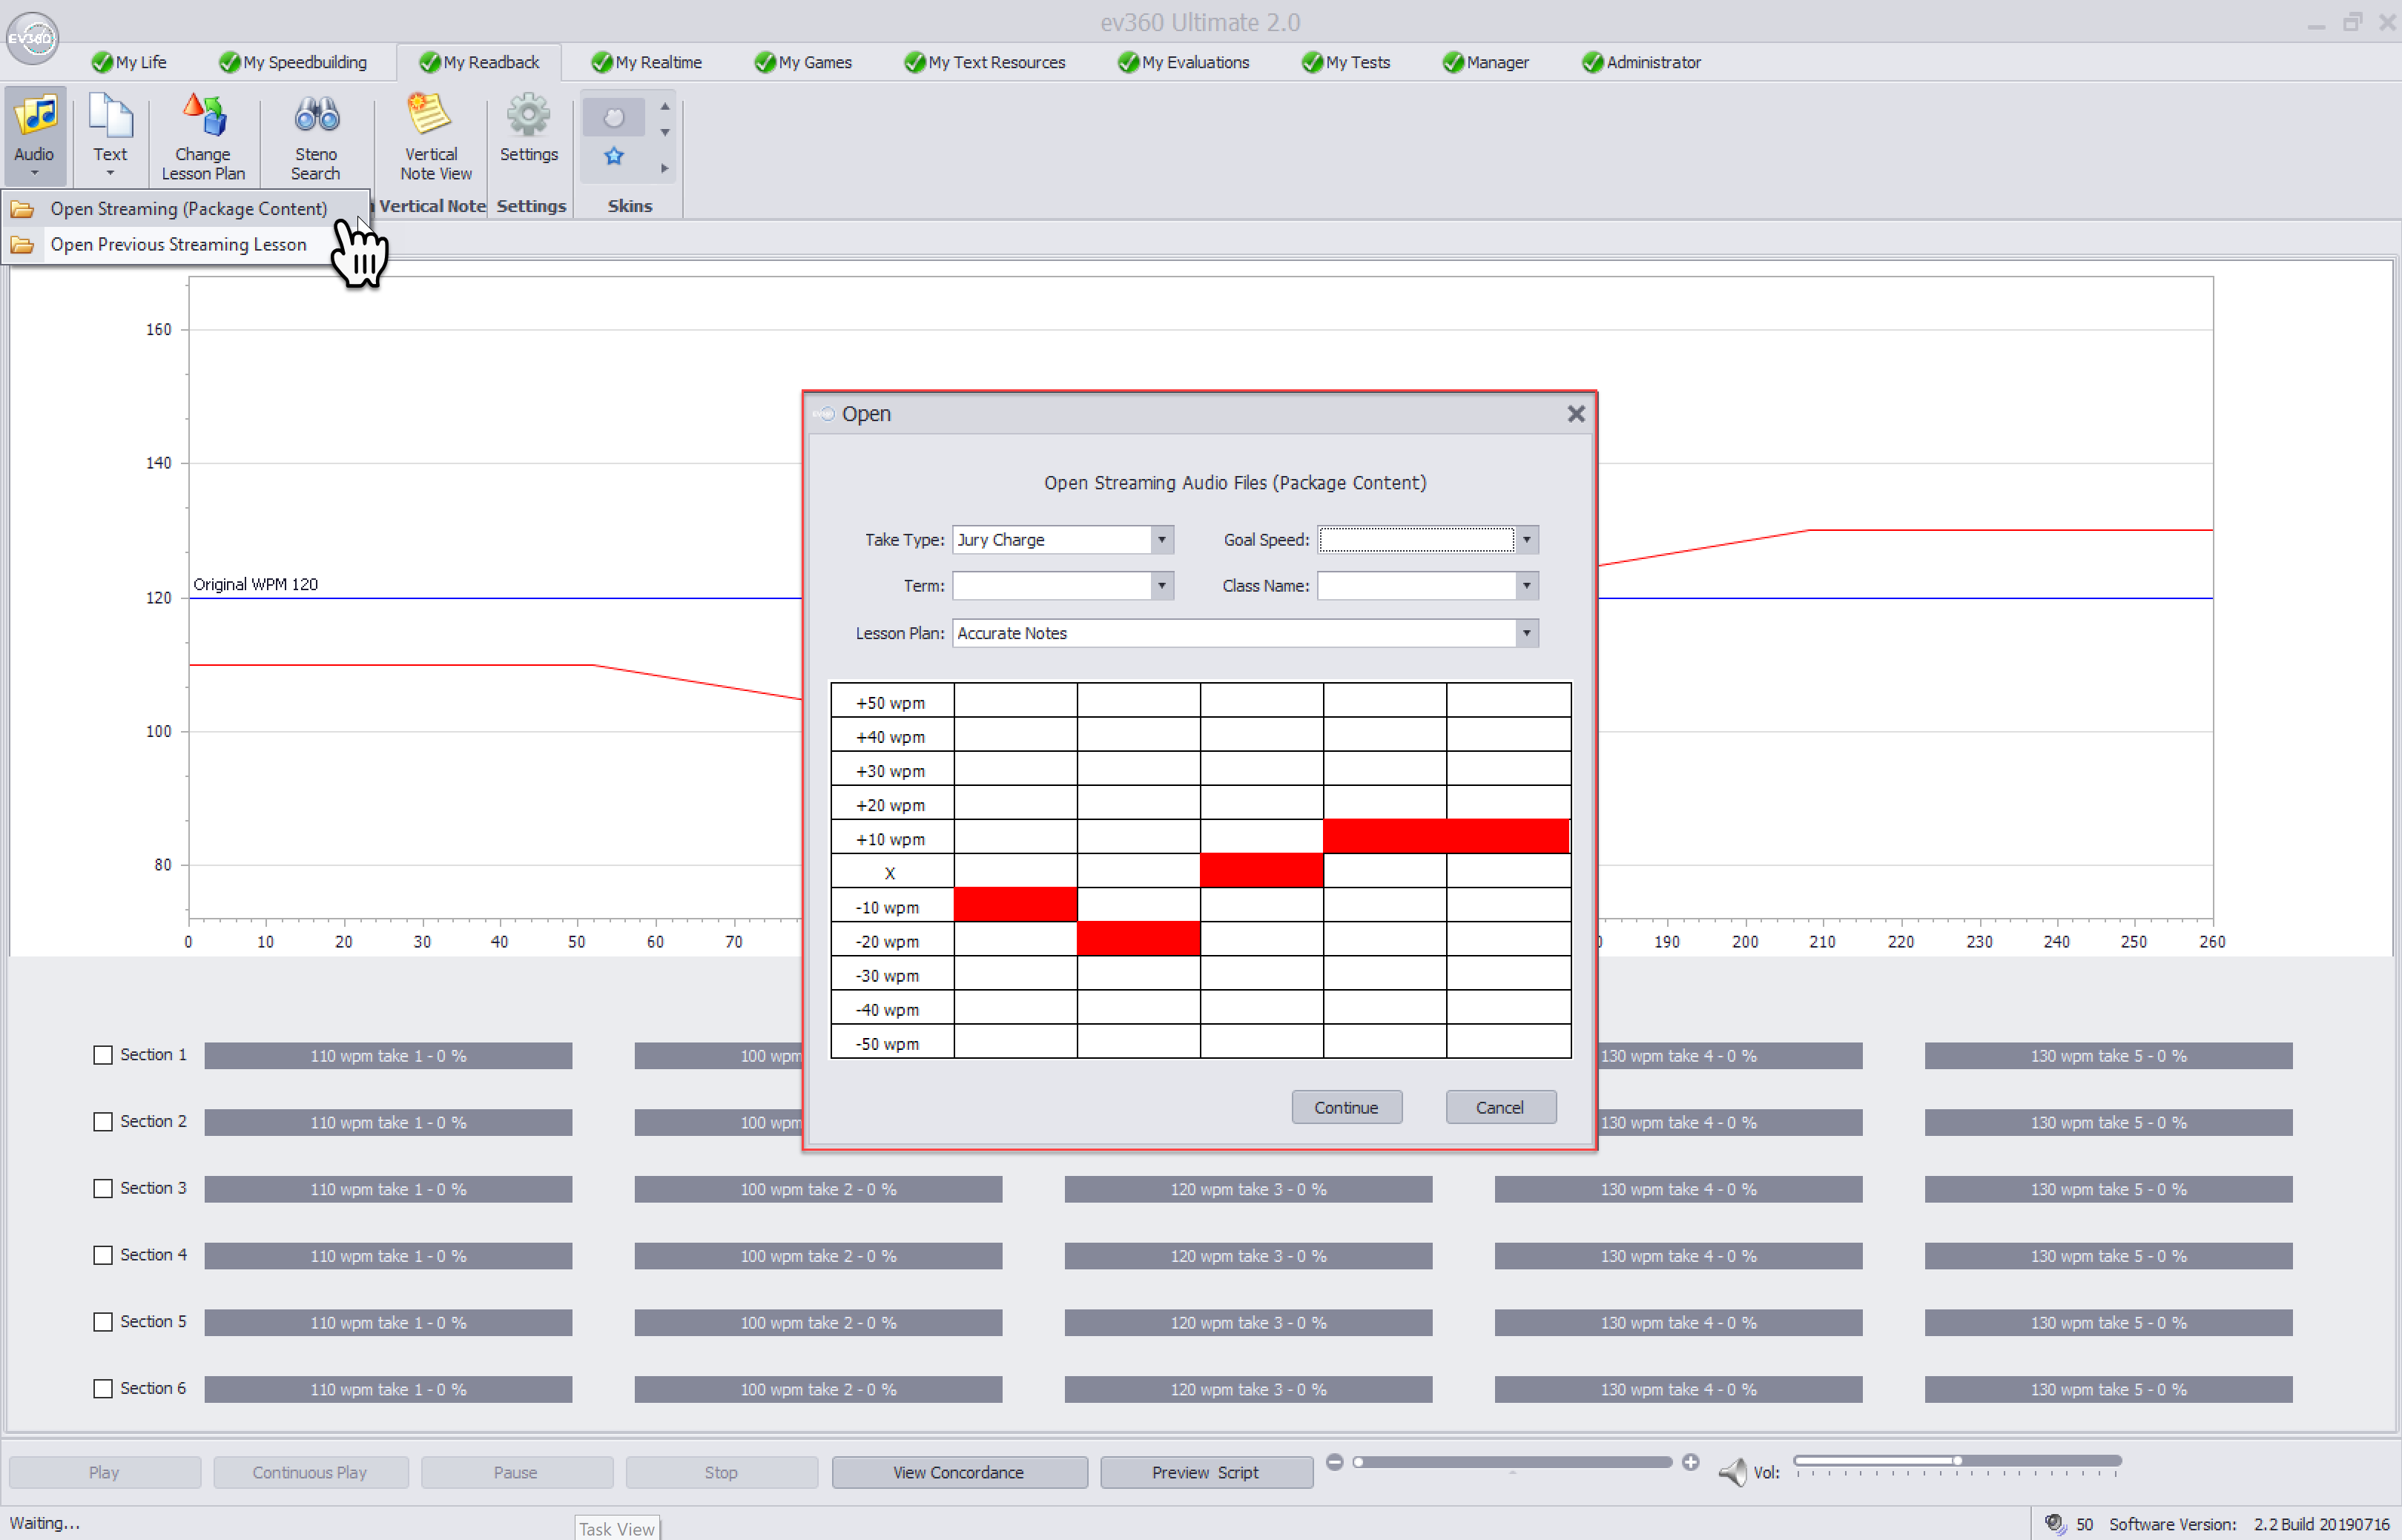
Task: Expand the Take Type dropdown
Action: tap(1161, 540)
